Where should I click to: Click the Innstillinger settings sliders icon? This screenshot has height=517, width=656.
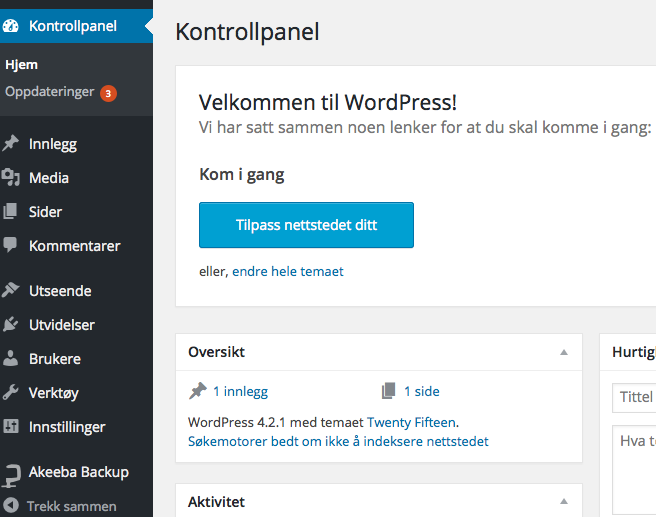coord(10,426)
